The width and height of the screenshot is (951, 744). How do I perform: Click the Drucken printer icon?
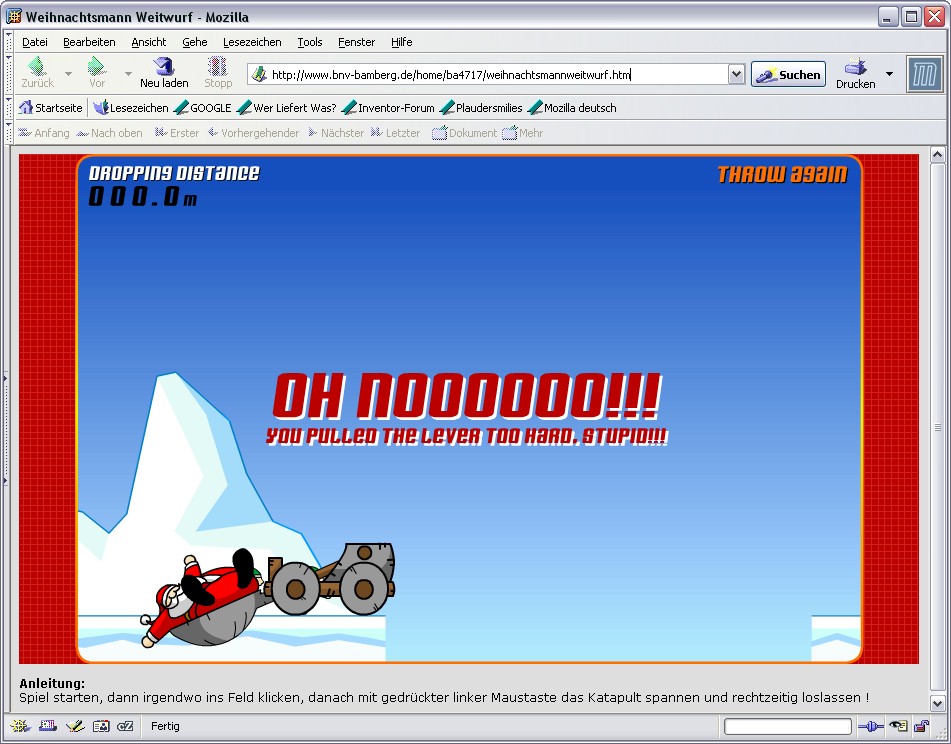855,66
